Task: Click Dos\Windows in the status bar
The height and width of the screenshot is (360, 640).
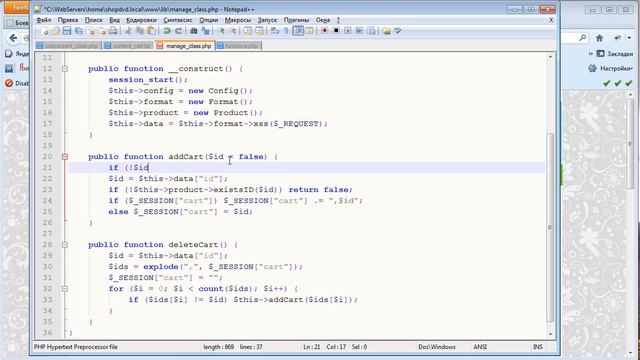Action: point(437,347)
